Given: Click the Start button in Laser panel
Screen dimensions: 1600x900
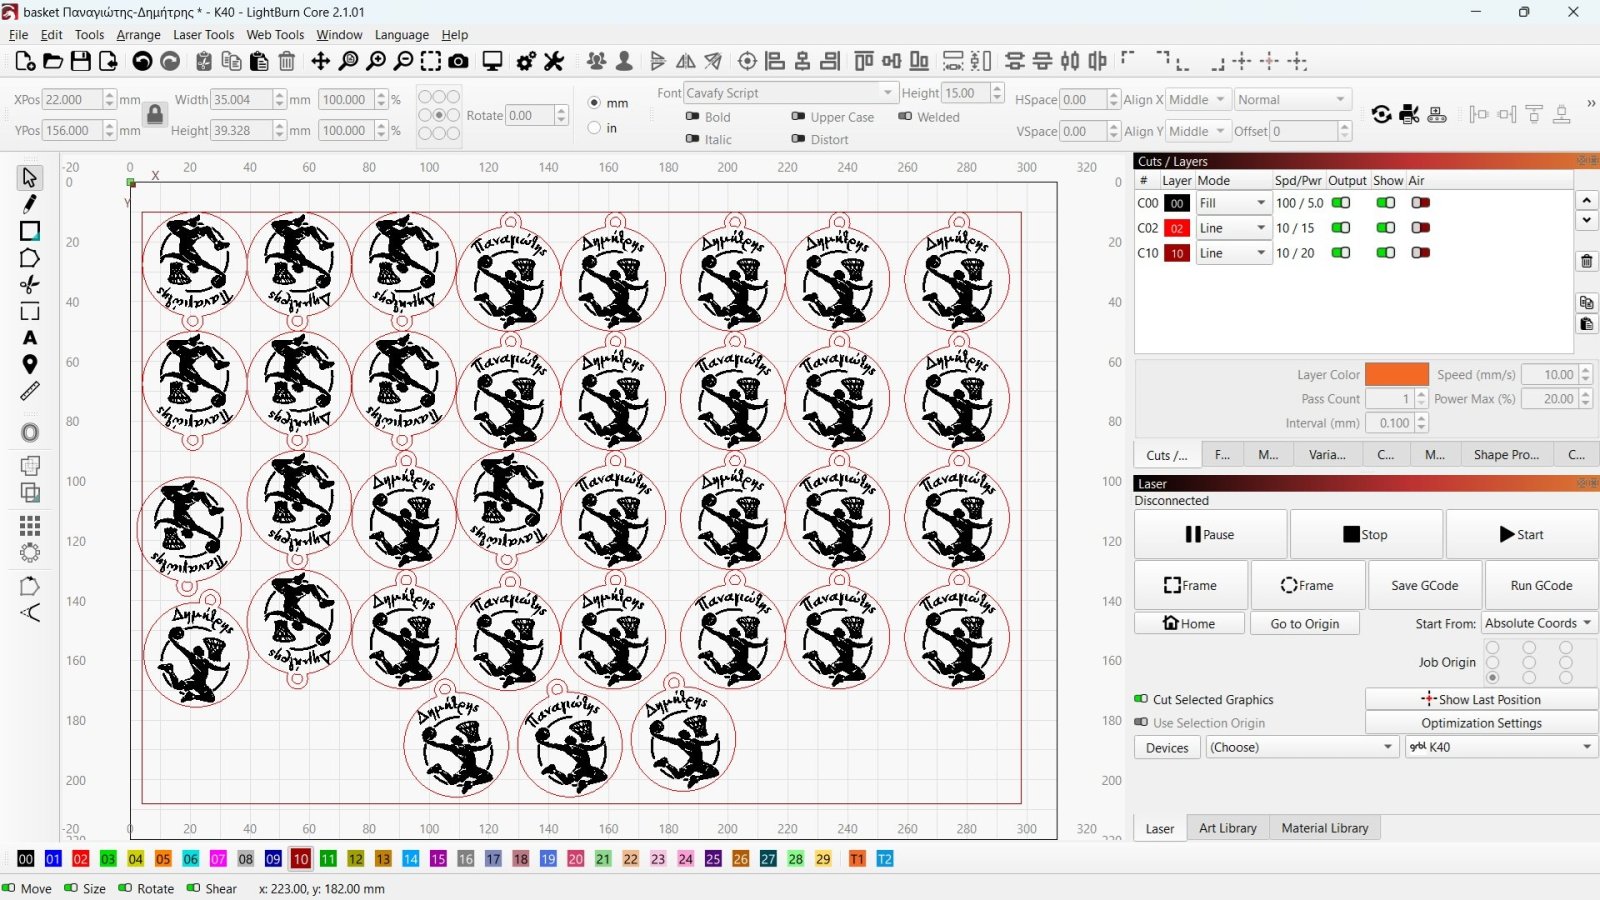Looking at the screenshot, I should click(x=1521, y=535).
